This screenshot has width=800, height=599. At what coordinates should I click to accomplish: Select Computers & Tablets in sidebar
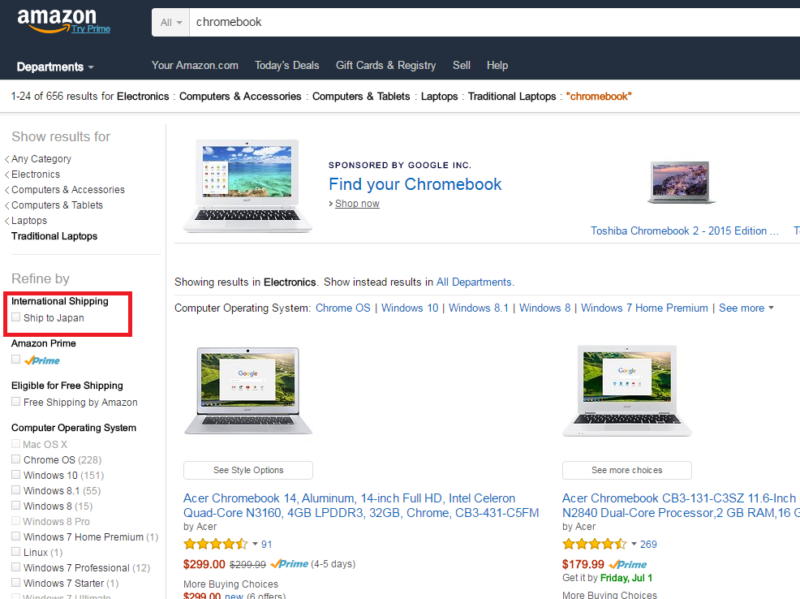coord(57,205)
